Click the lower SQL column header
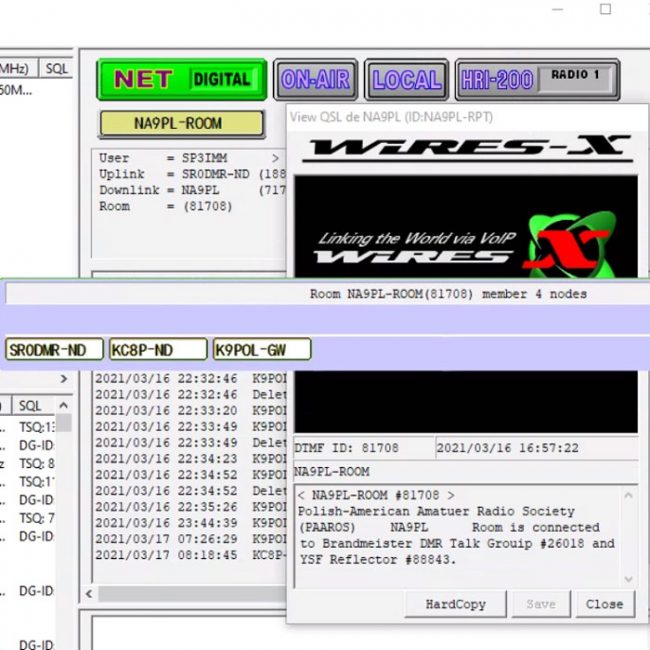650x650 pixels. tap(30, 406)
